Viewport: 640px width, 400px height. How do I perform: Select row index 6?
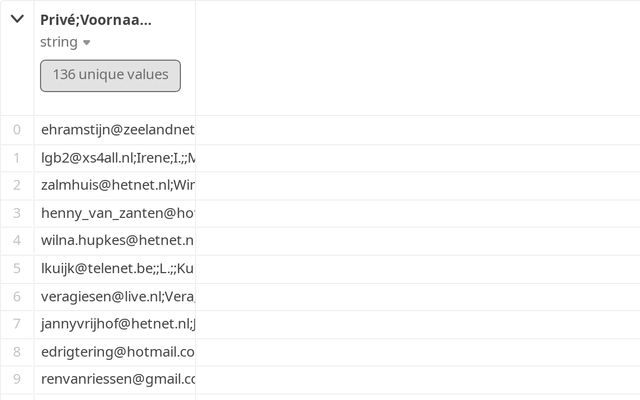pyautogui.click(x=17, y=296)
